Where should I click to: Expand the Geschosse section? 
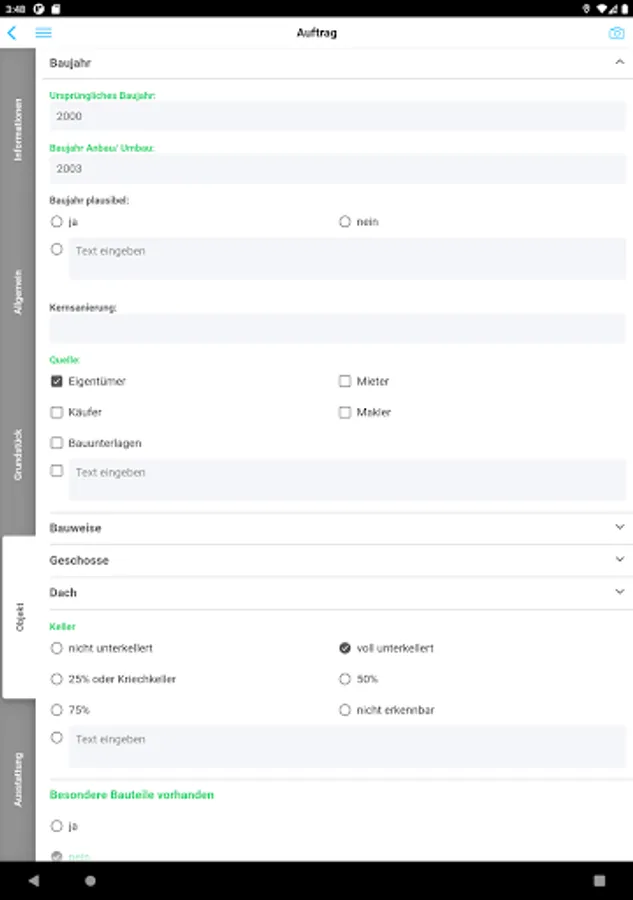click(620, 560)
